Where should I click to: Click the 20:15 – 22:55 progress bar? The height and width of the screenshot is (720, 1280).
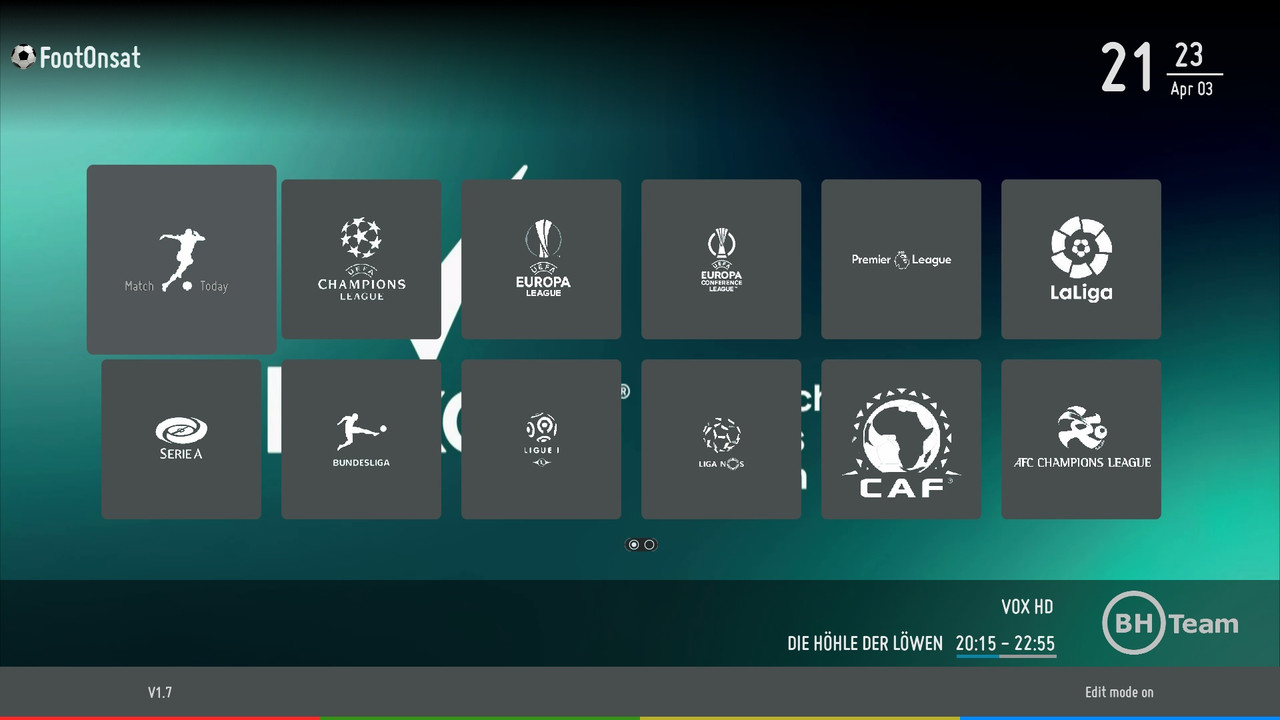click(1006, 656)
